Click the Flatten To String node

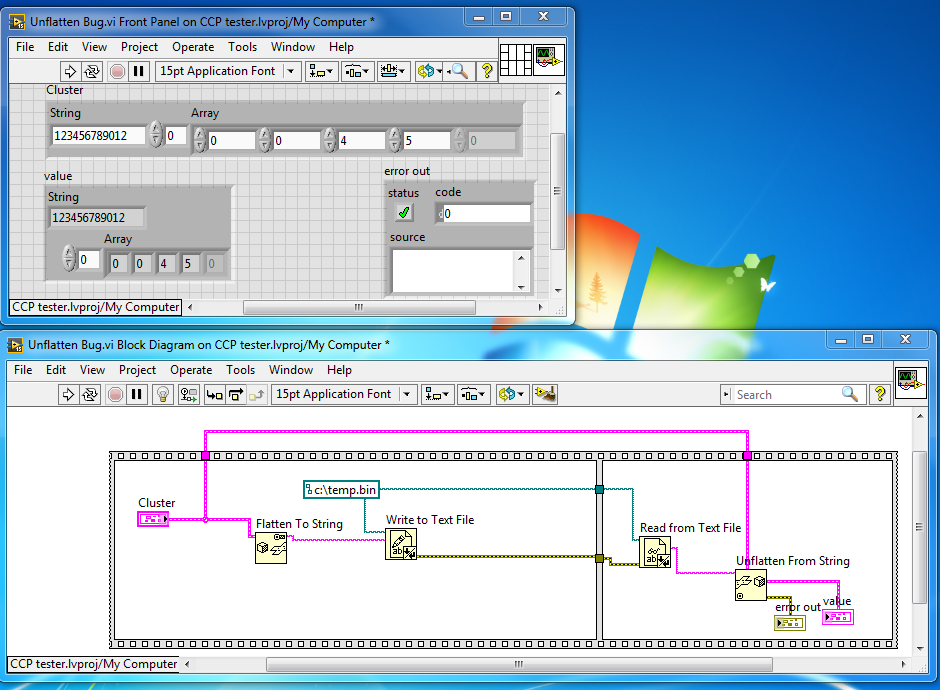[x=271, y=549]
